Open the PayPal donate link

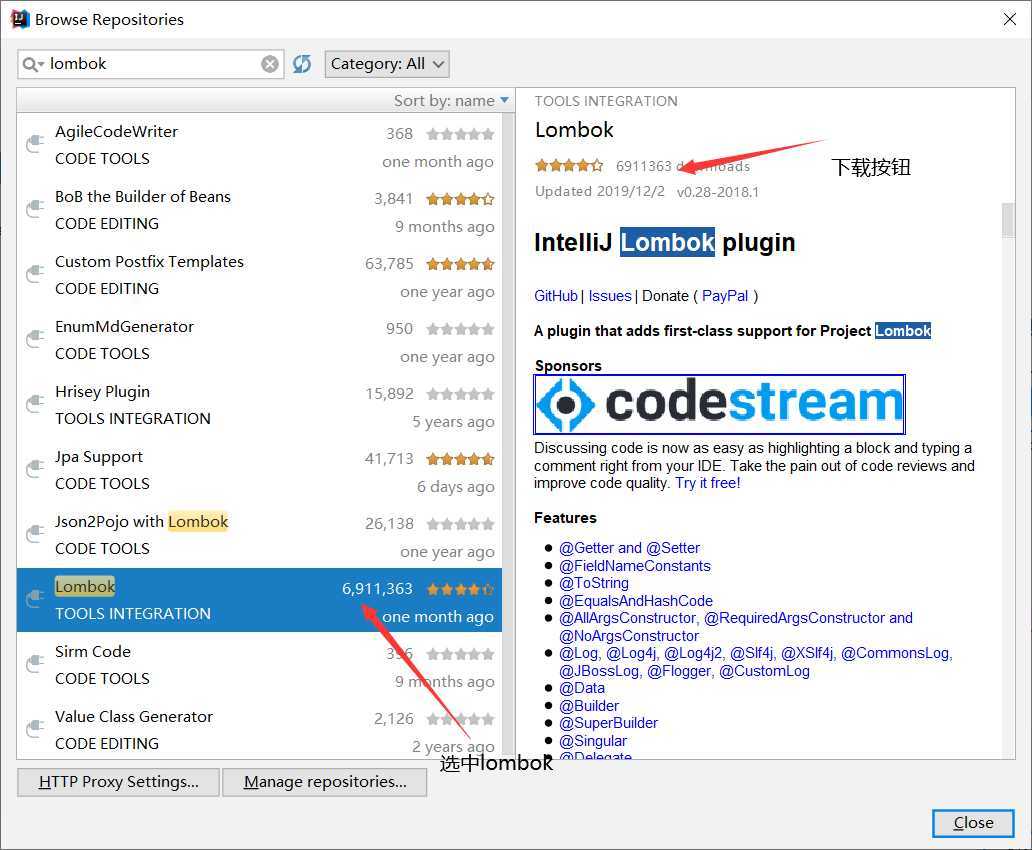point(725,296)
